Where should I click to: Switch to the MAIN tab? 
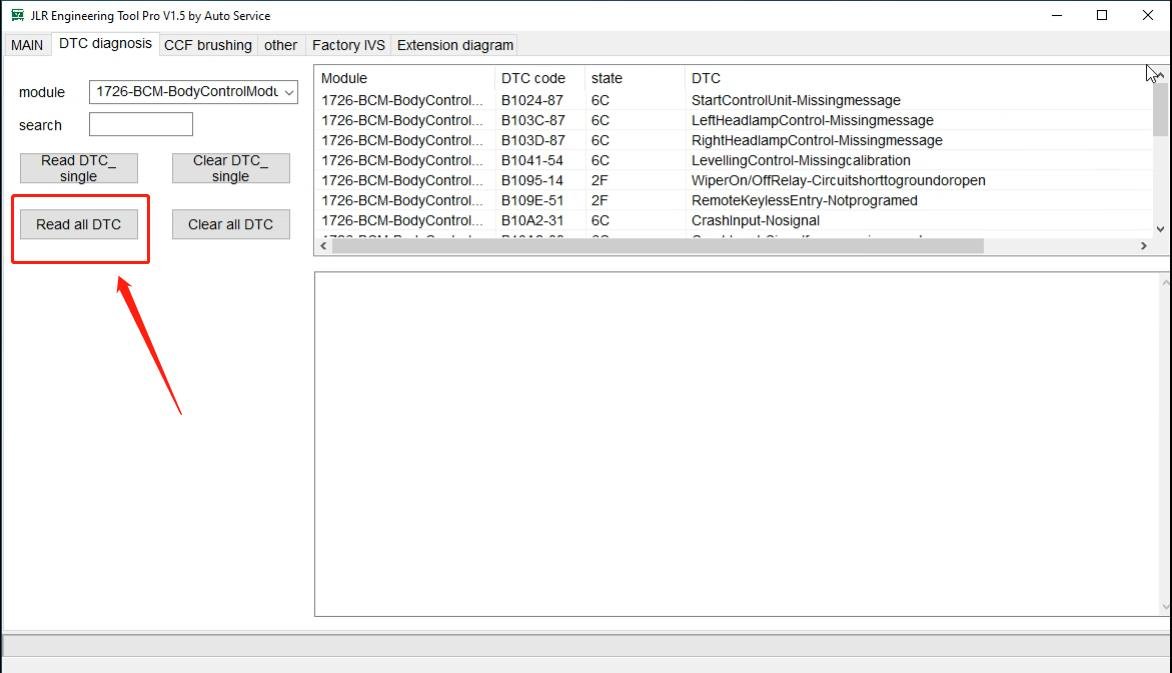coord(27,45)
